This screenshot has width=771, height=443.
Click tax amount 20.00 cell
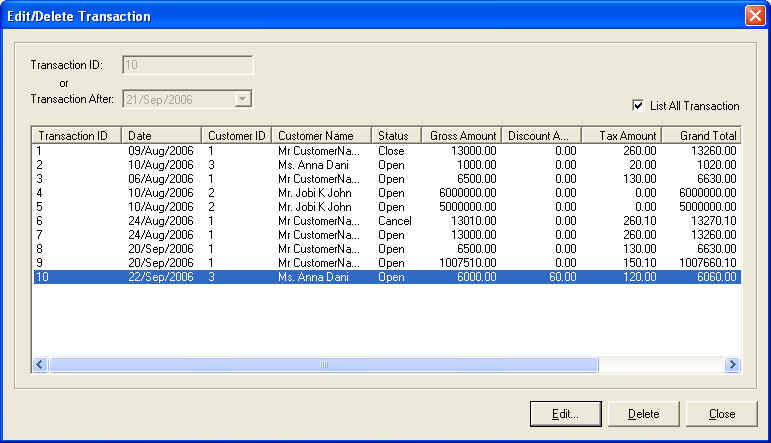coord(643,165)
